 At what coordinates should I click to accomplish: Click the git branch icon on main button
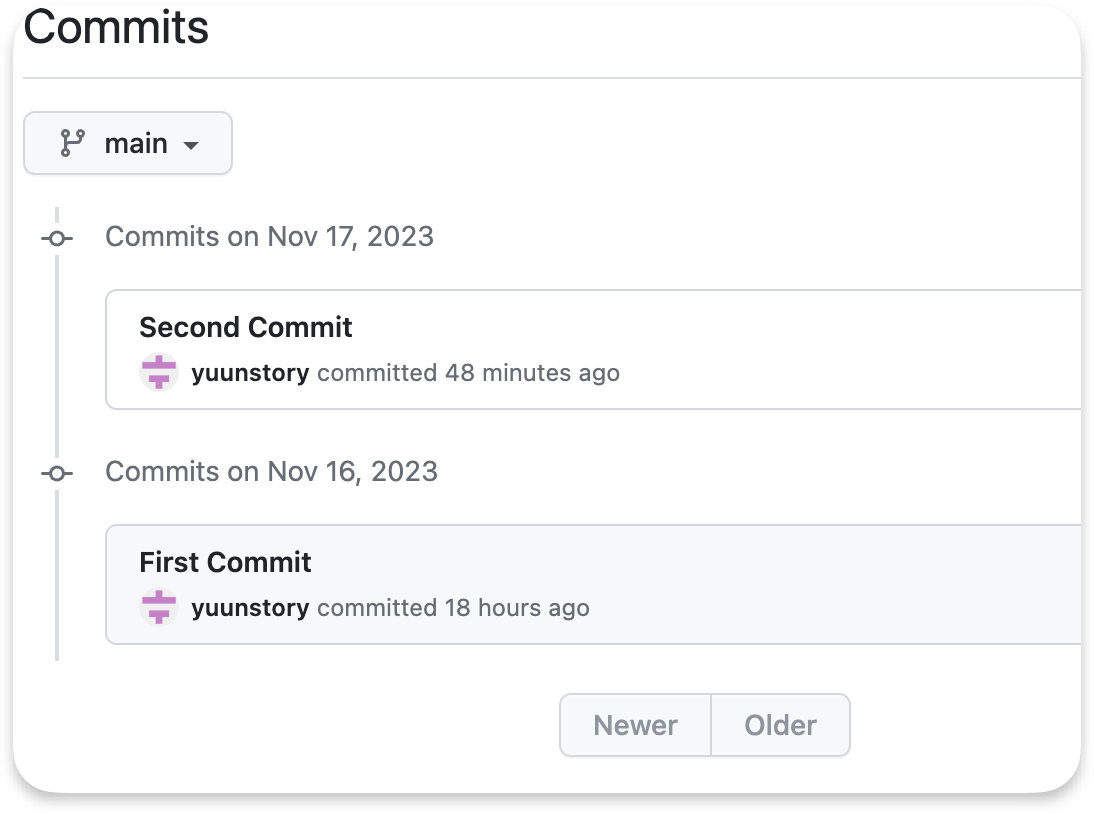coord(72,143)
